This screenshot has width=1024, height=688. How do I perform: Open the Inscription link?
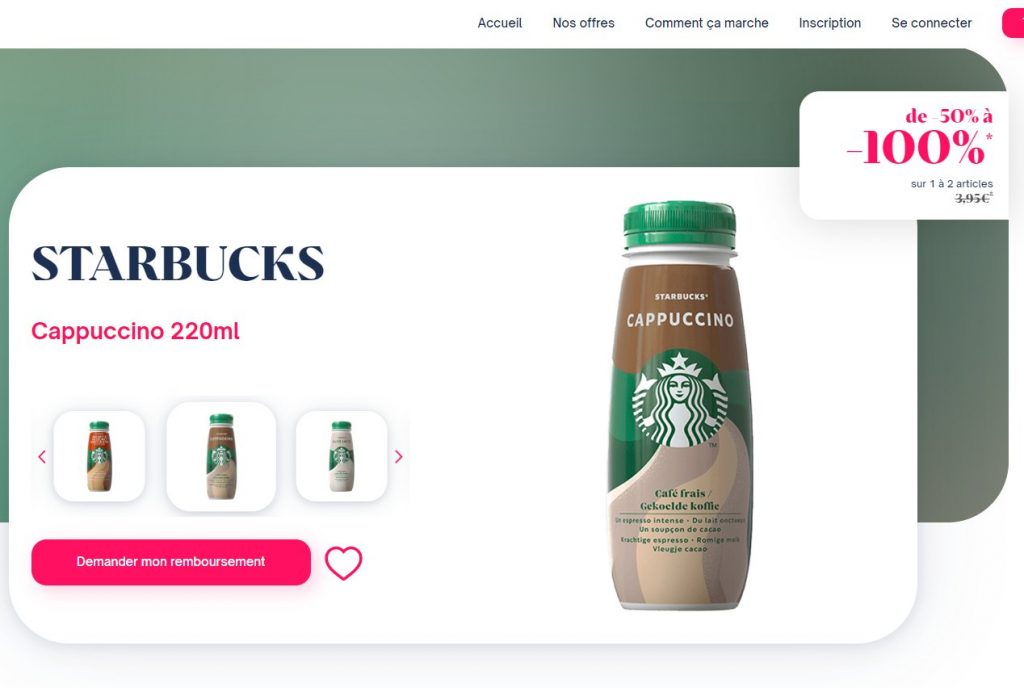pos(829,23)
